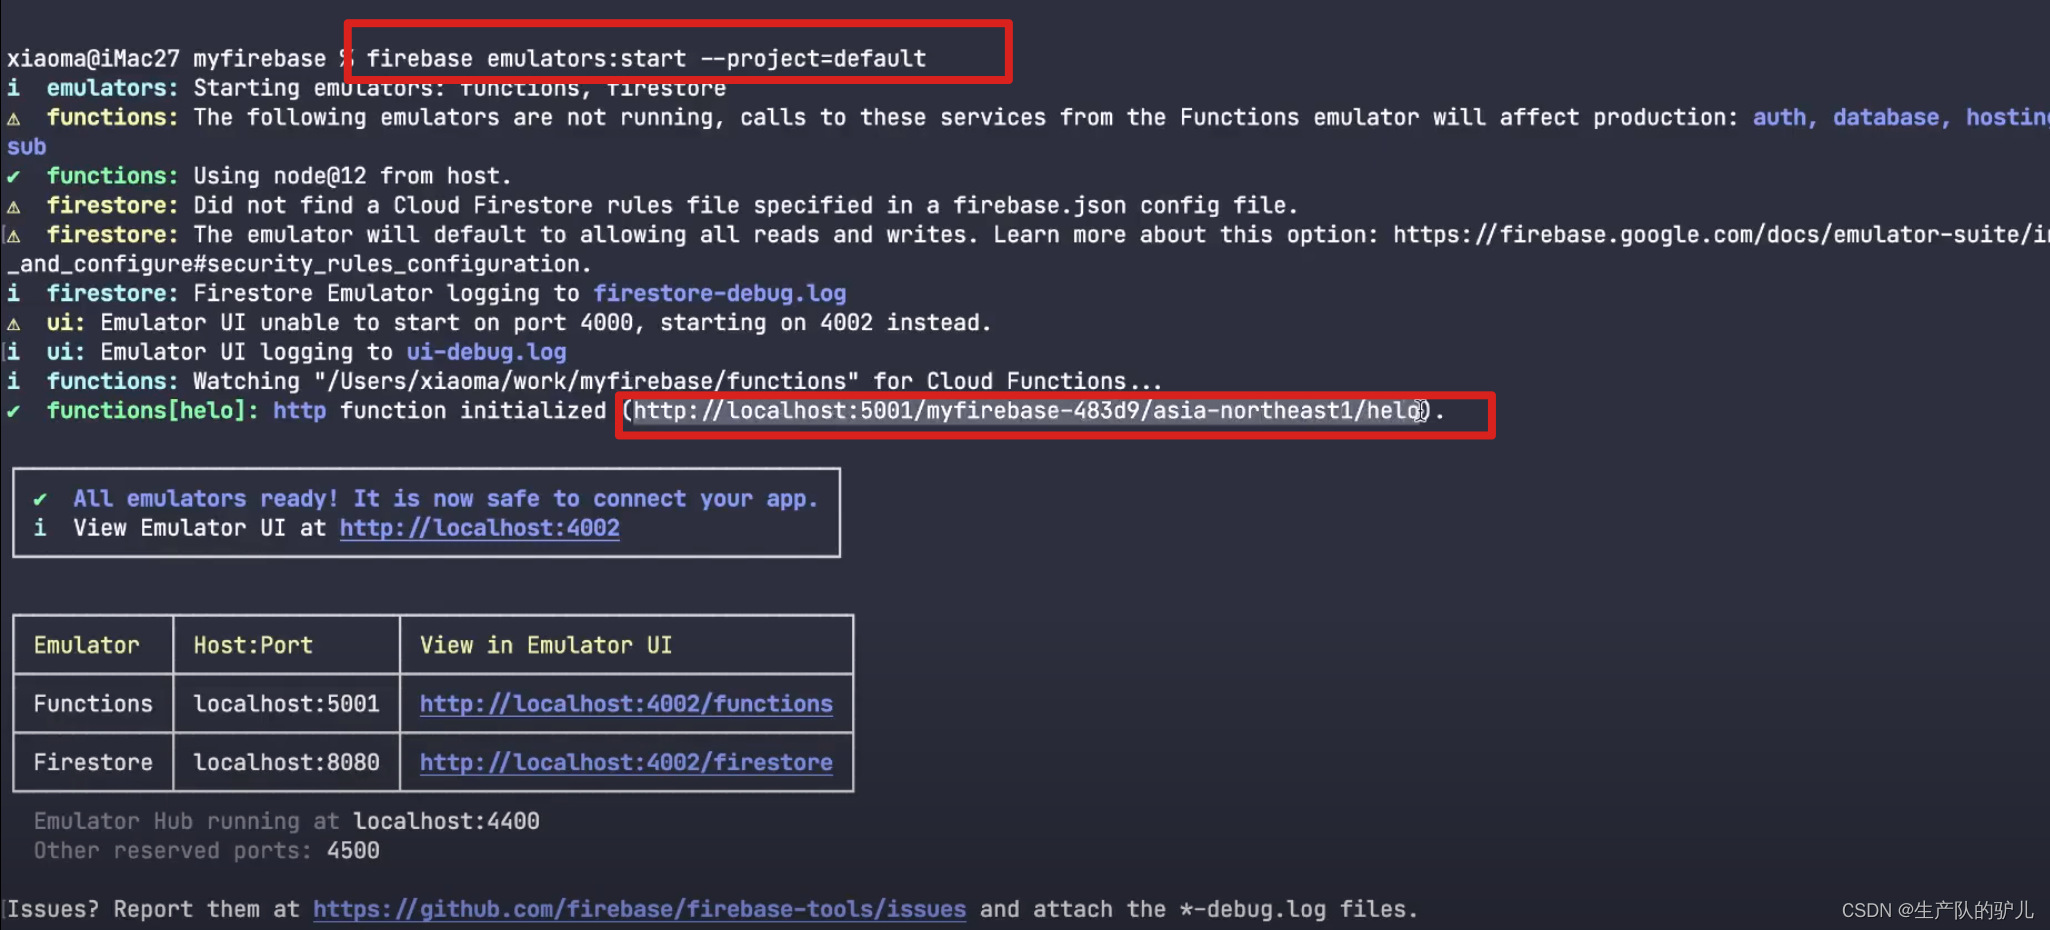Open the localhost:4002/functions link

click(x=626, y=704)
